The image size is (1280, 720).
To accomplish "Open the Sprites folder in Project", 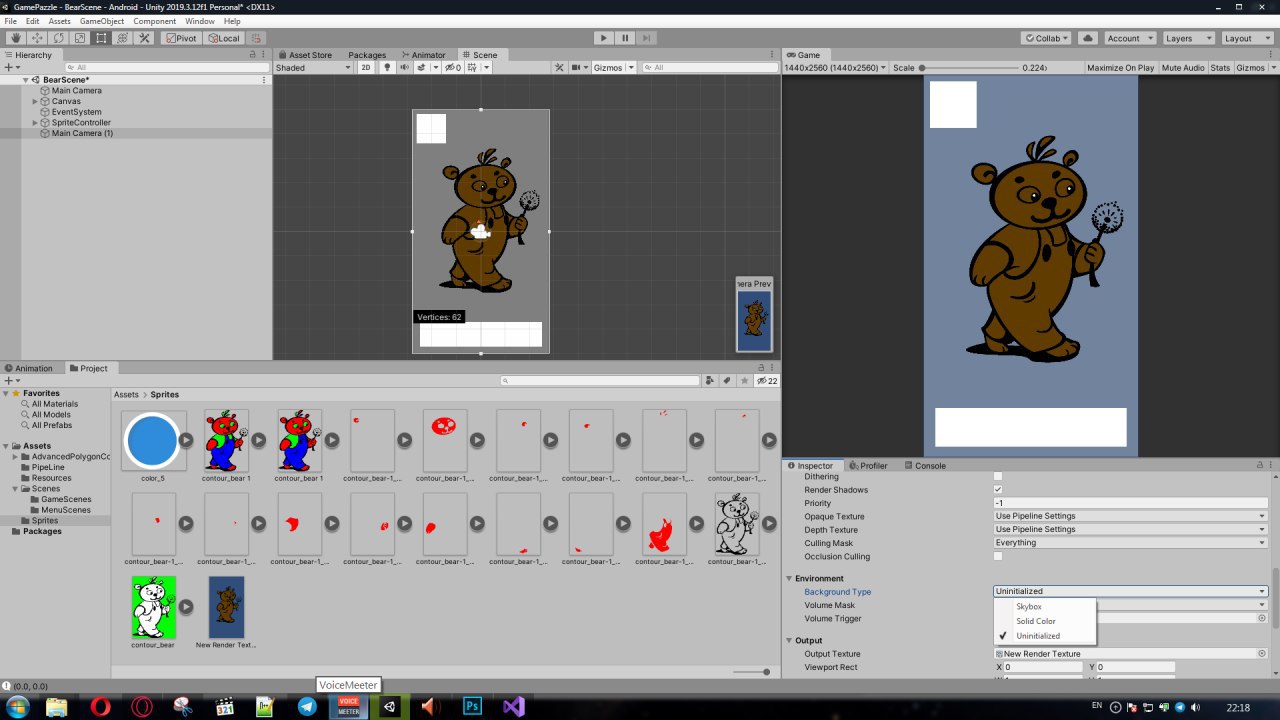I will [x=45, y=520].
